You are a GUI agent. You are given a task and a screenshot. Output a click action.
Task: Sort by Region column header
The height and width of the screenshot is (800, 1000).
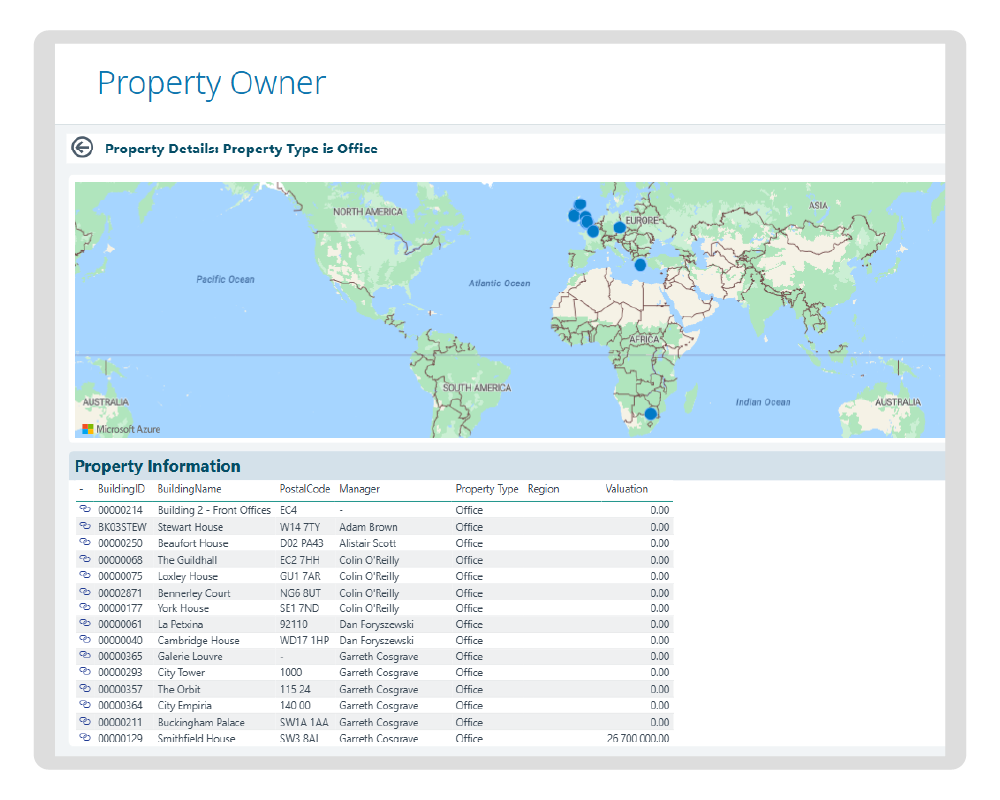click(543, 489)
